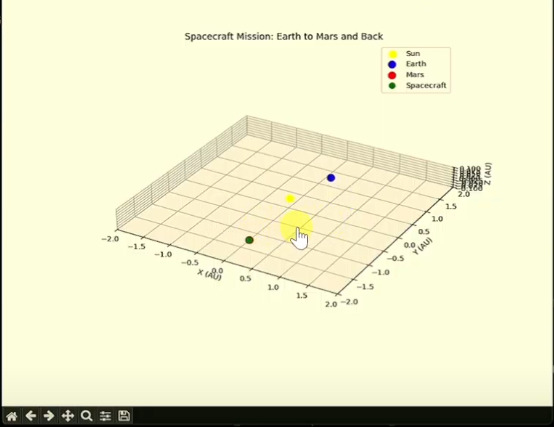Click the plot title 'Spacecraft Mission: Earth to Mars and Back'

pyautogui.click(x=284, y=37)
